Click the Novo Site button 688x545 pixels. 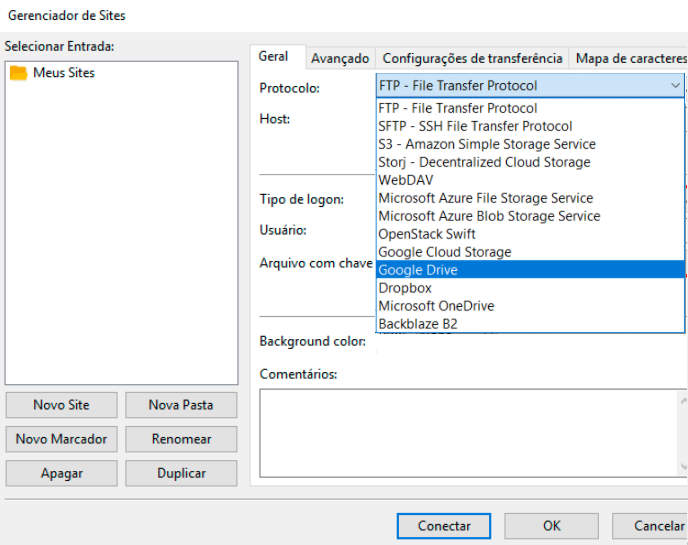coord(61,405)
